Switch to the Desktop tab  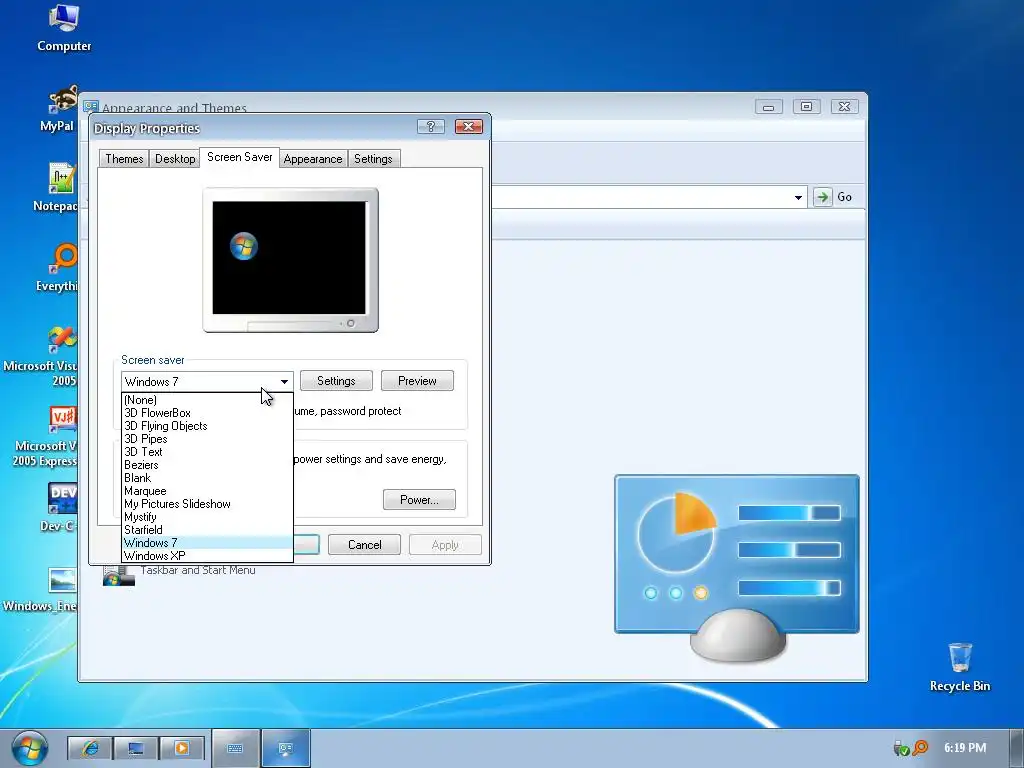coord(175,159)
